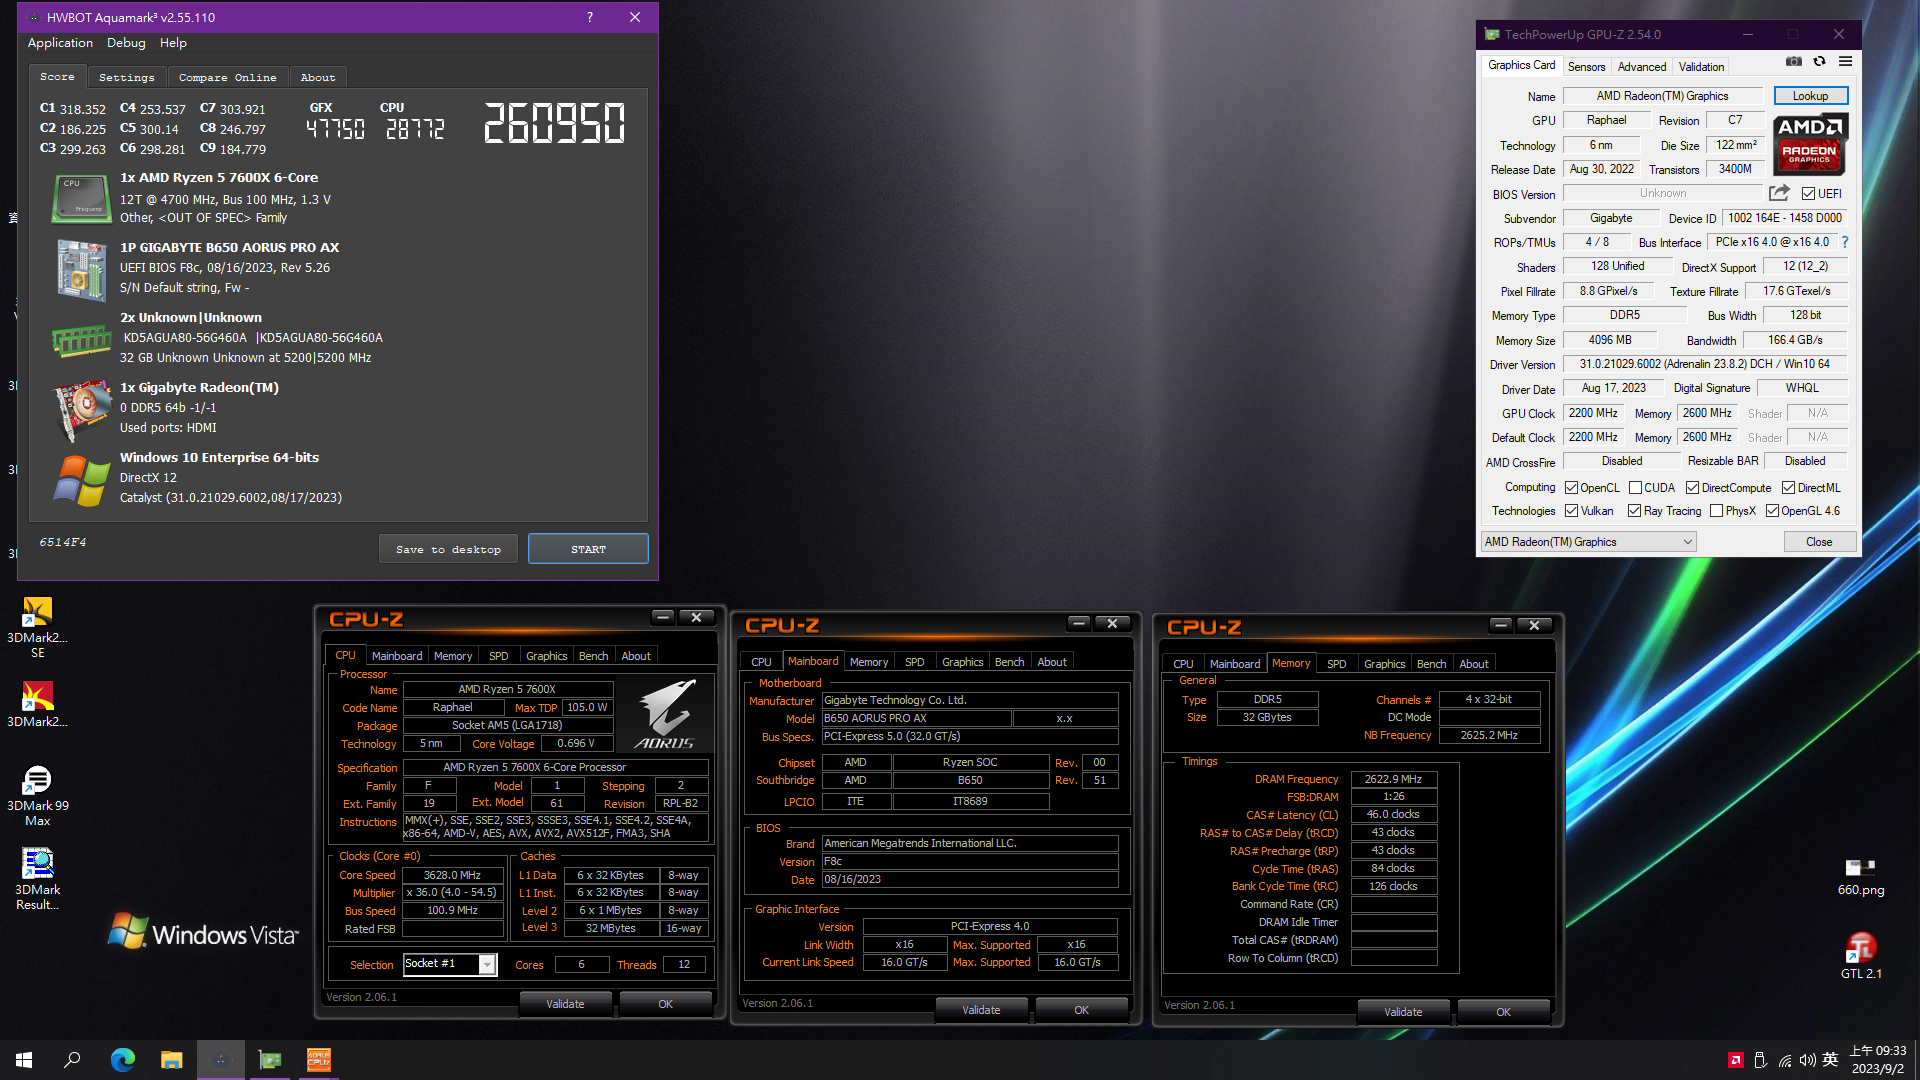Open Bench tab in CPU window CPU-Z
This screenshot has width=1920, height=1080.
(593, 656)
